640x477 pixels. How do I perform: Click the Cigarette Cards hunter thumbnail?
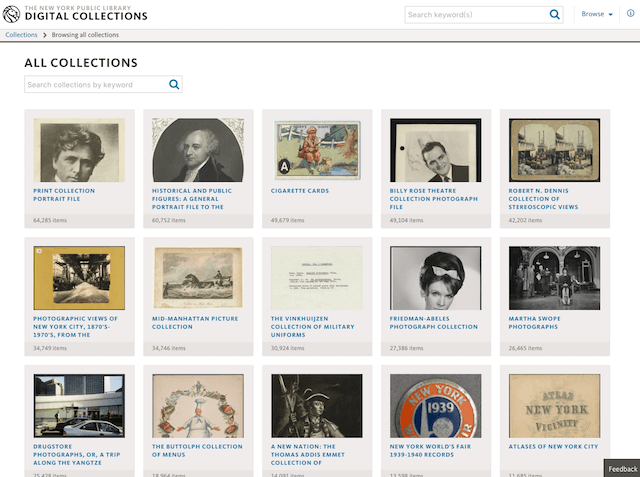[x=317, y=150]
